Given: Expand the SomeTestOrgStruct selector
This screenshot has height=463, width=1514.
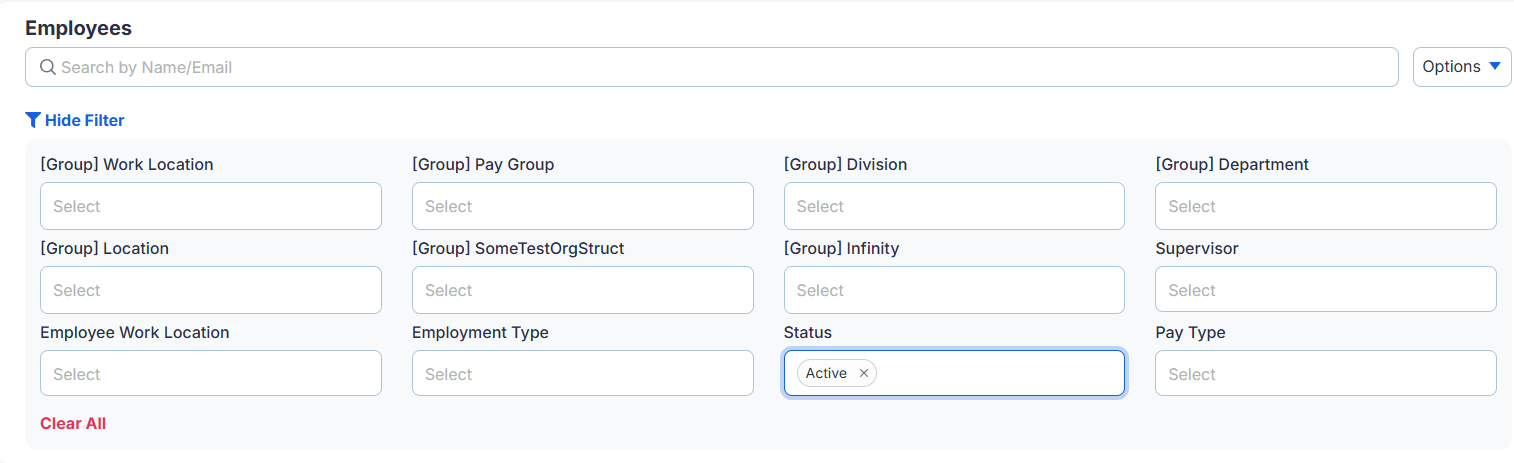Looking at the screenshot, I should pyautogui.click(x=583, y=290).
